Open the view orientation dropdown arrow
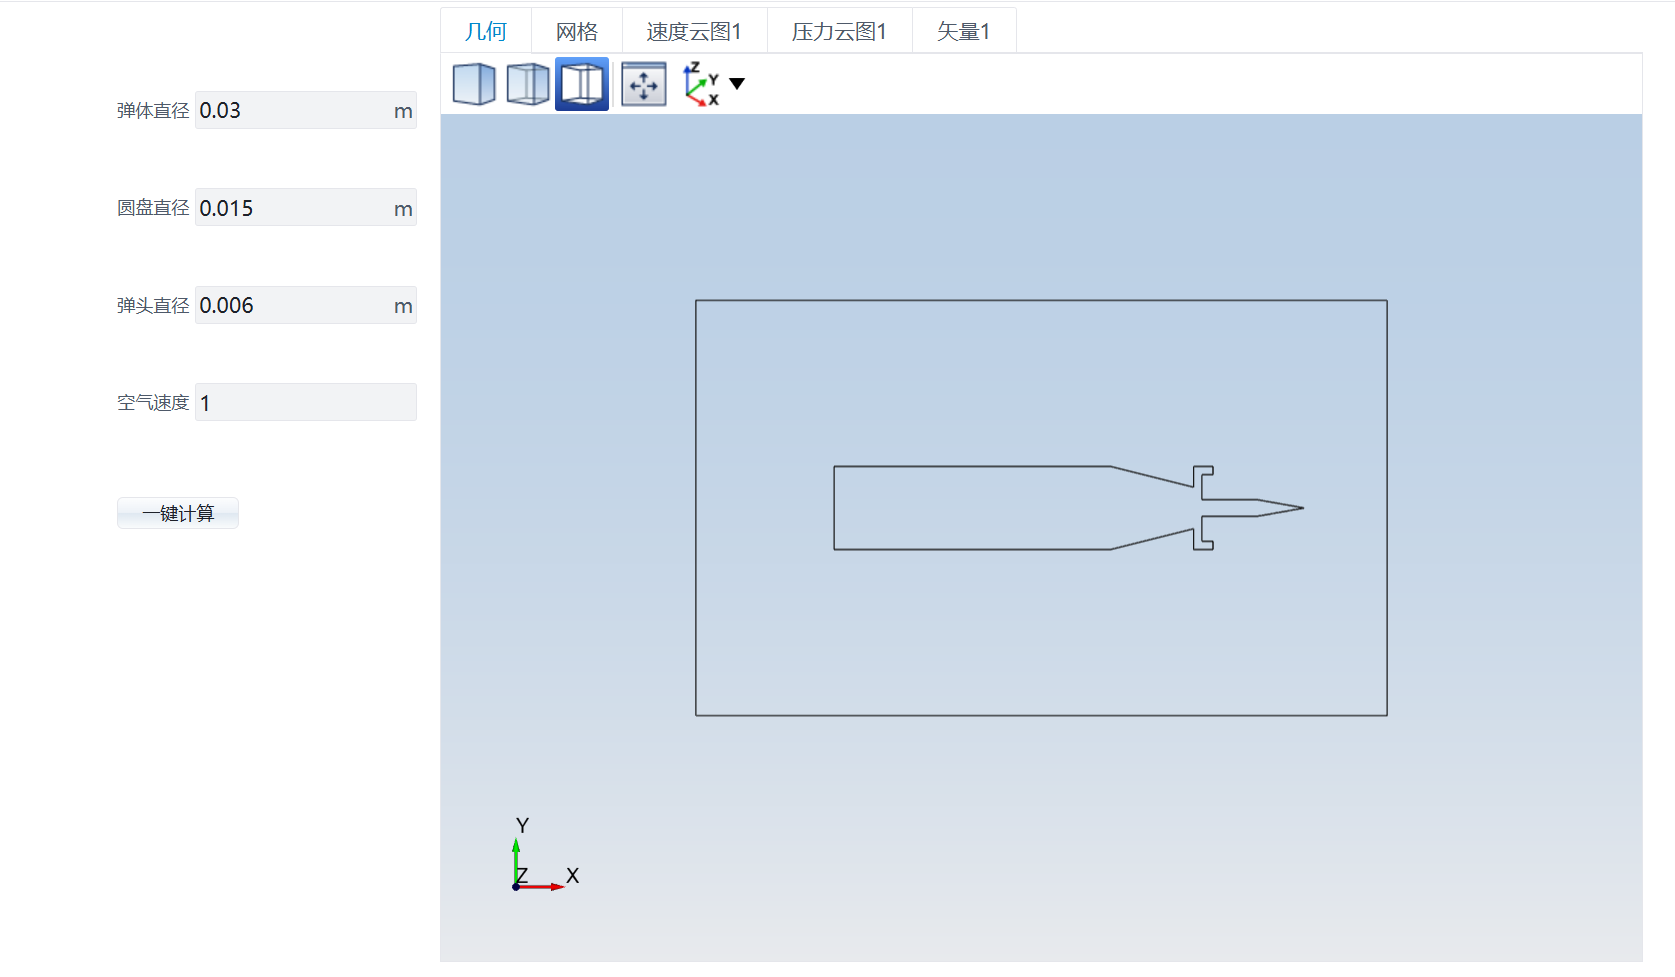 coord(737,84)
